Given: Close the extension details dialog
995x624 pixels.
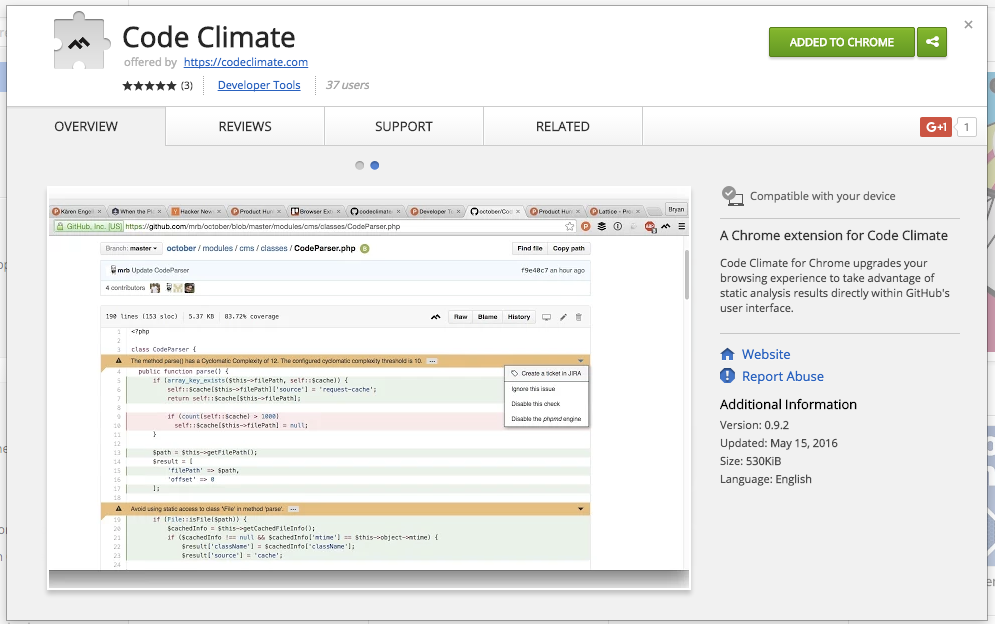Looking at the screenshot, I should 968,25.
